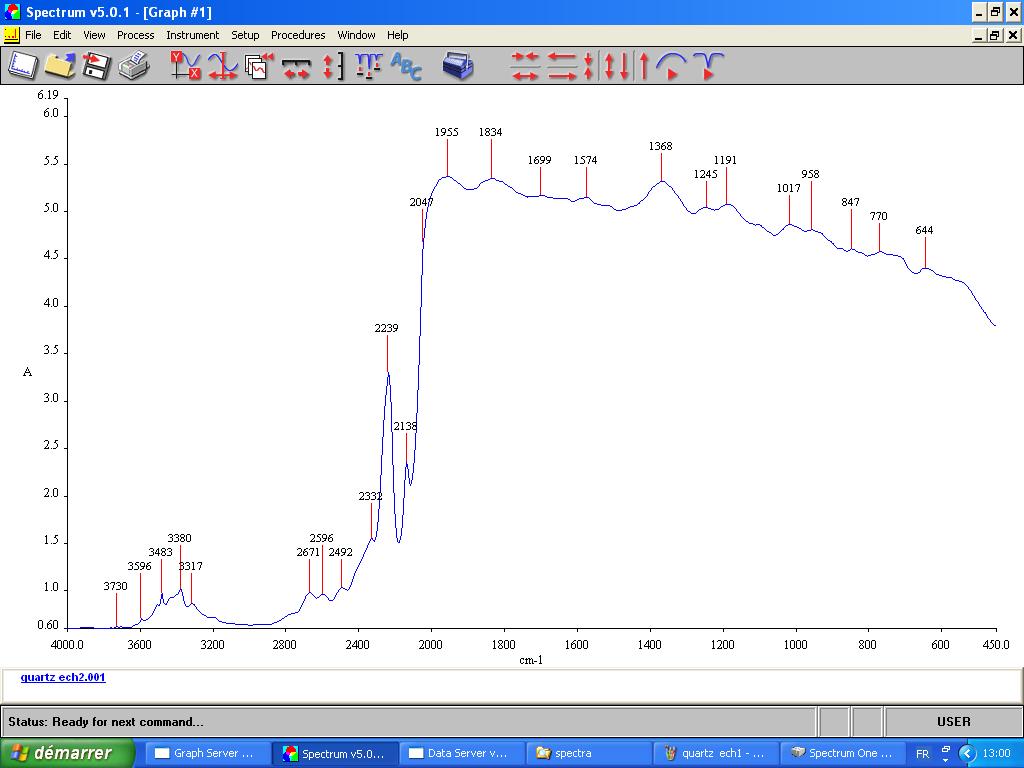This screenshot has height=768, width=1024.
Task: Click the FR language indicator in tray
Action: (922, 753)
